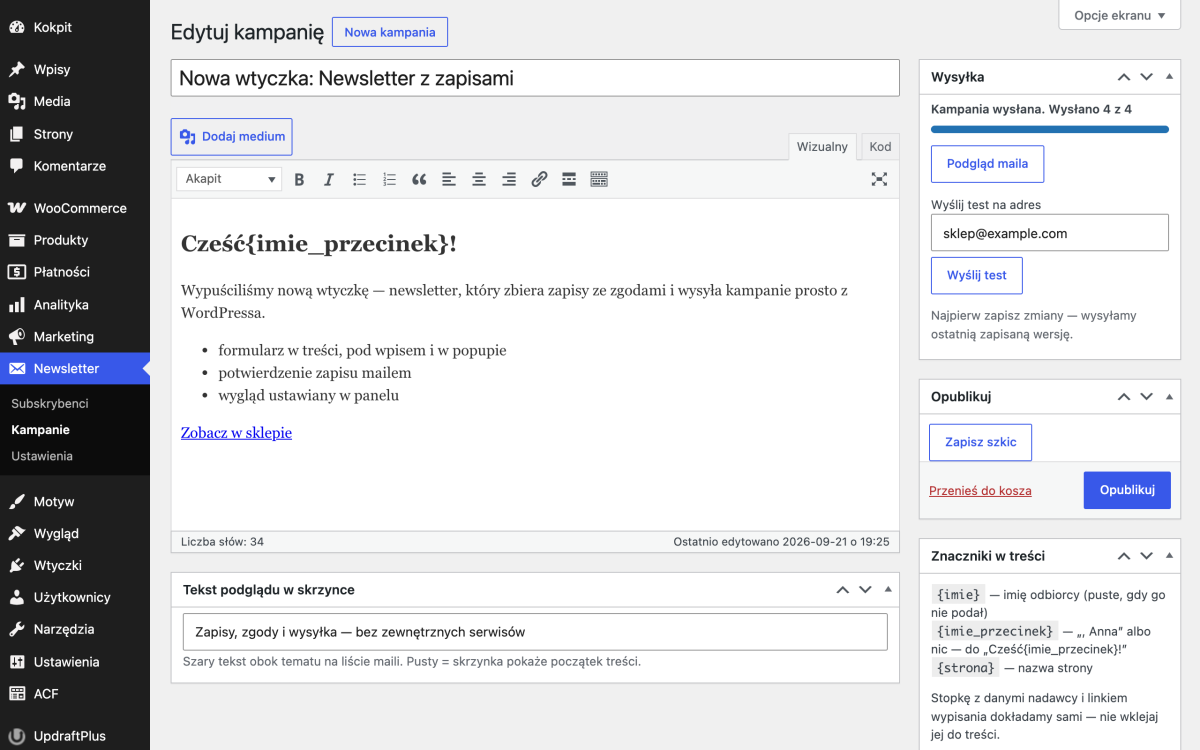This screenshot has height=750, width=1200.
Task: Click the insert link icon
Action: click(539, 179)
